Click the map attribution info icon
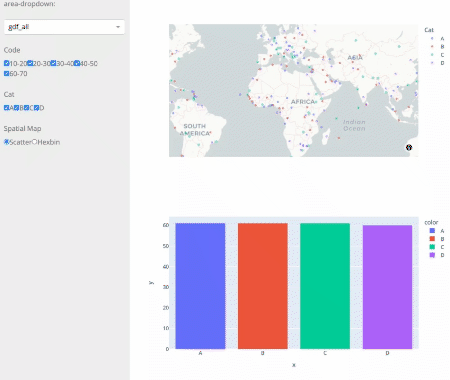This screenshot has height=380, width=450. tap(409, 147)
